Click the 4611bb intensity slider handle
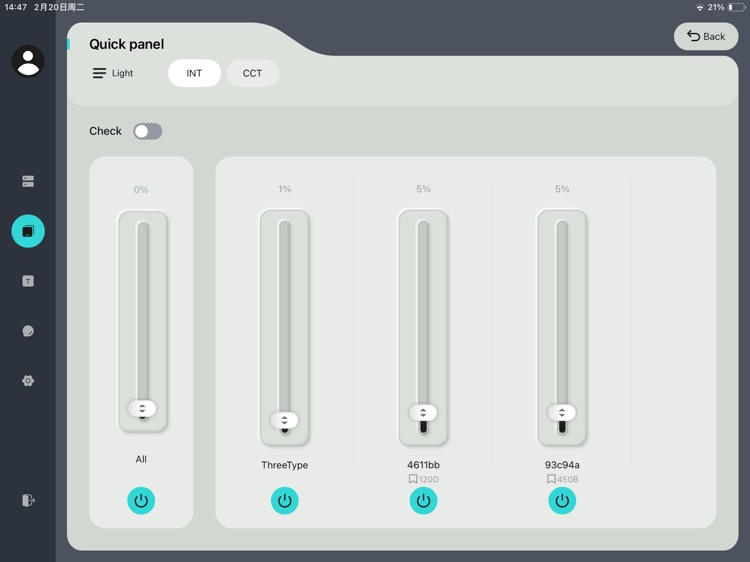 [x=423, y=412]
